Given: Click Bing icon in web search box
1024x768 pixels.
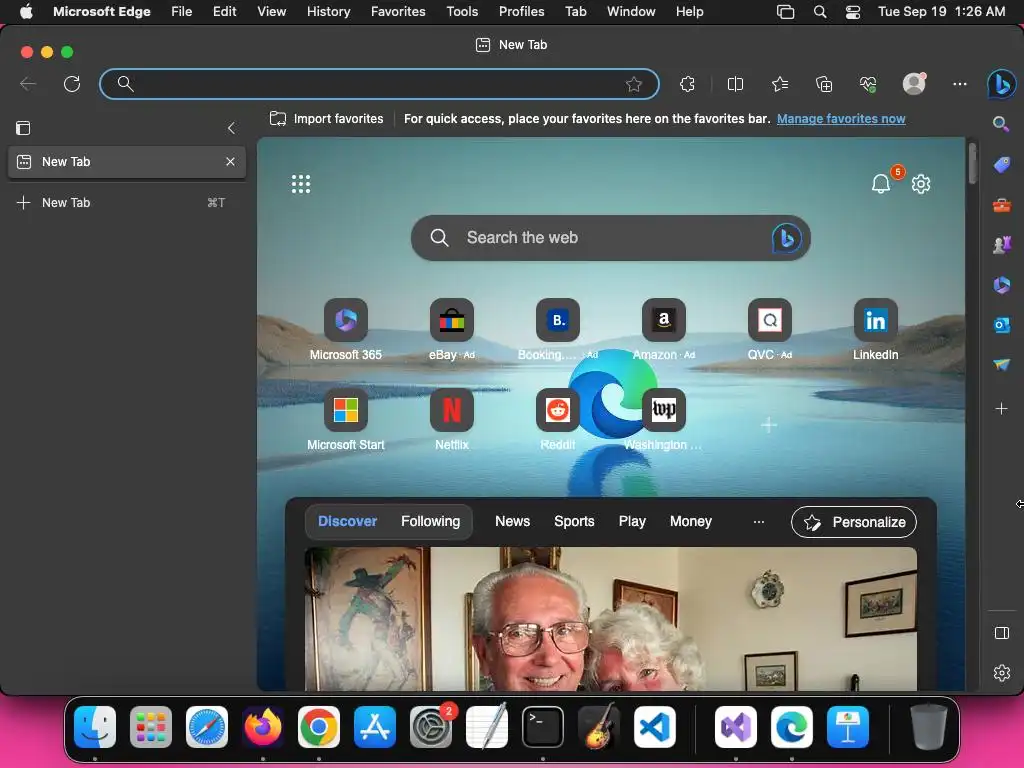Looking at the screenshot, I should click(x=787, y=238).
